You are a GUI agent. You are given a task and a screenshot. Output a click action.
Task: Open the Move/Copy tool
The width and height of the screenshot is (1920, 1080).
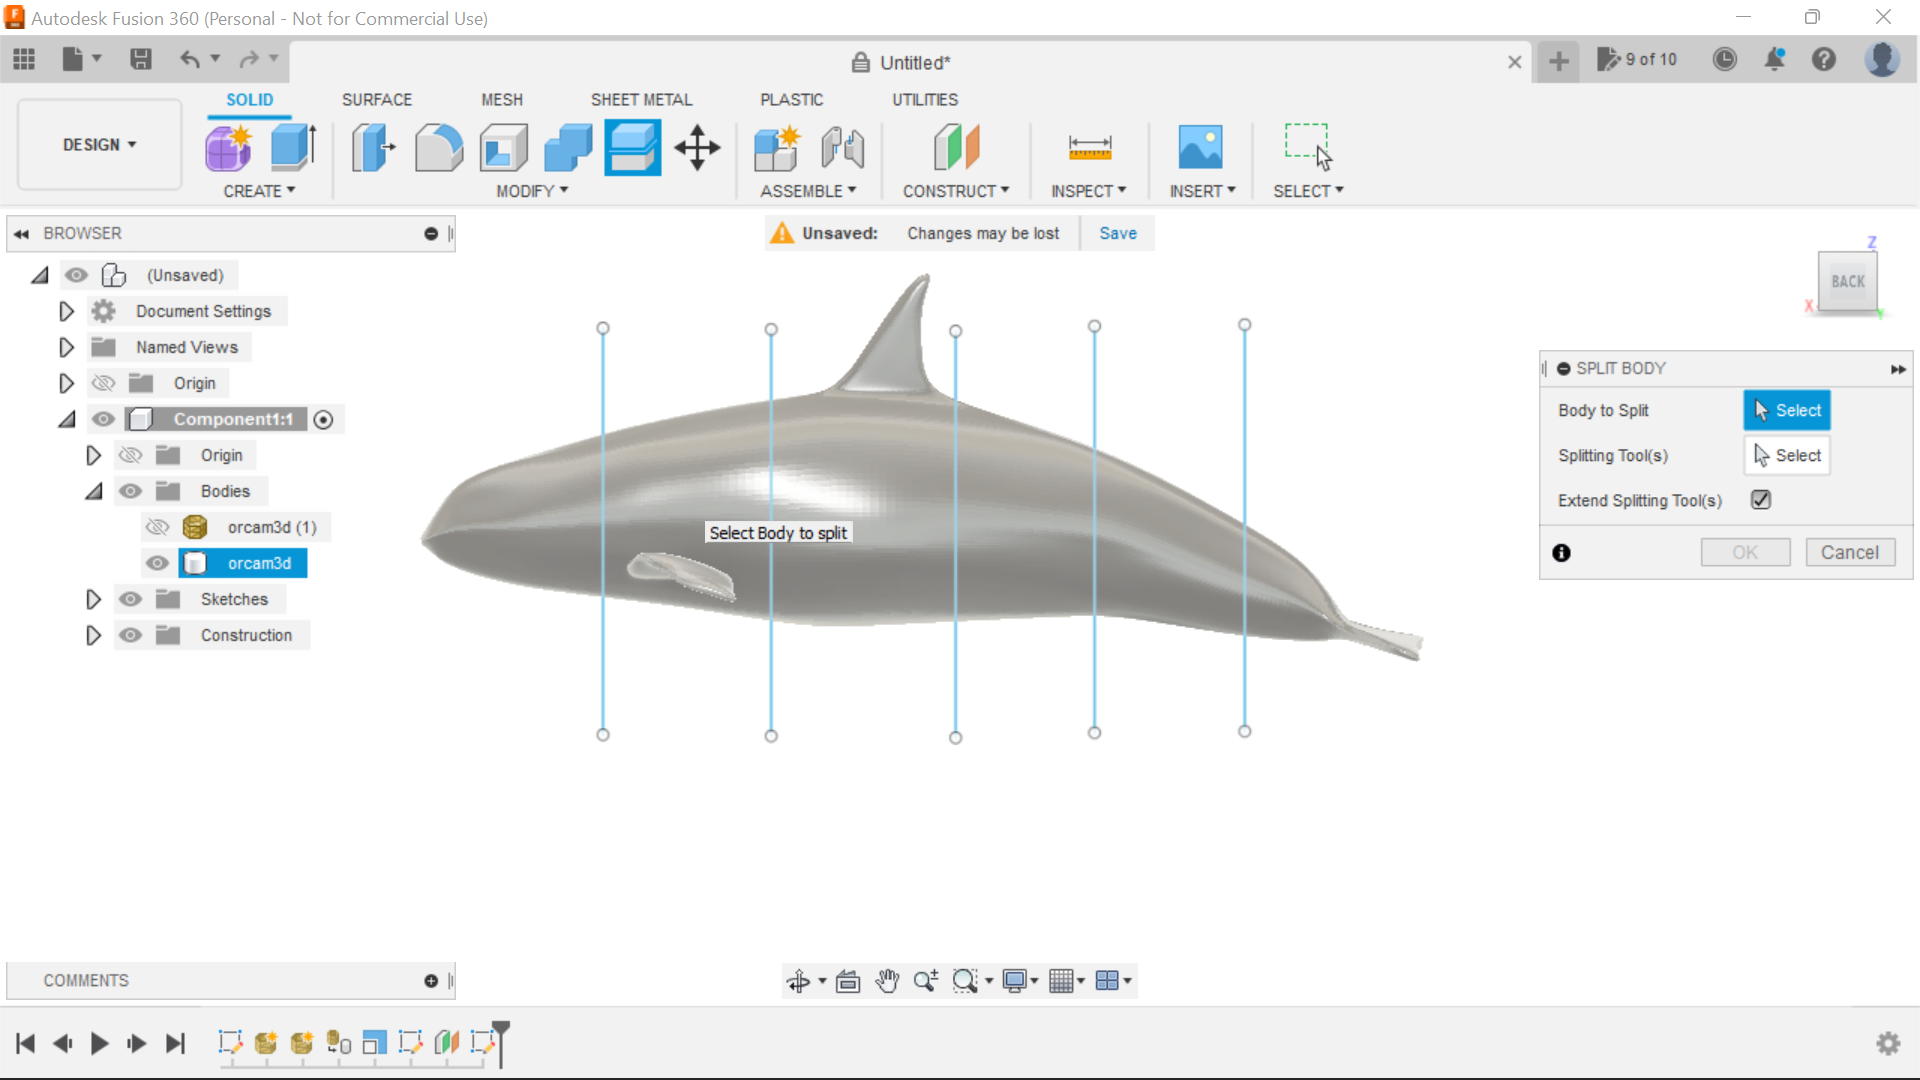click(x=696, y=147)
